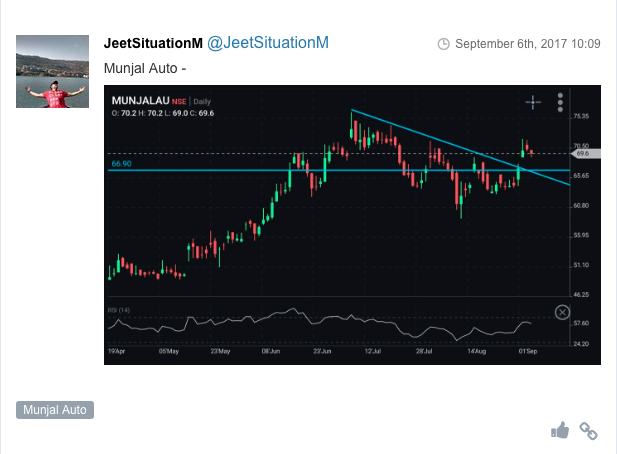Open the @JeetSituationM handle link
This screenshot has width=617, height=454.
[x=268, y=43]
